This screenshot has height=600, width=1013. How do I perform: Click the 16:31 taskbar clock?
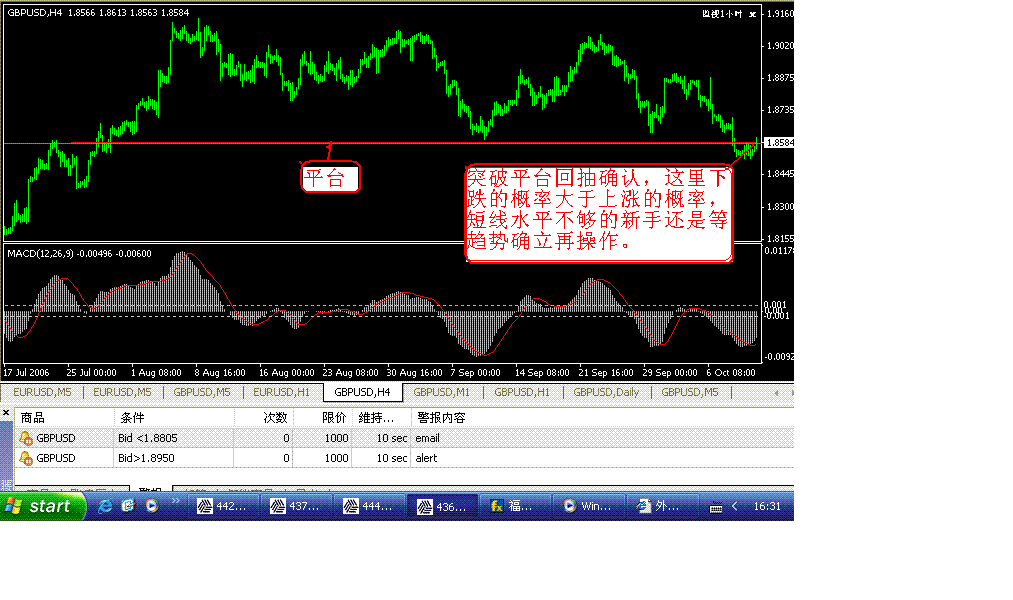[767, 506]
